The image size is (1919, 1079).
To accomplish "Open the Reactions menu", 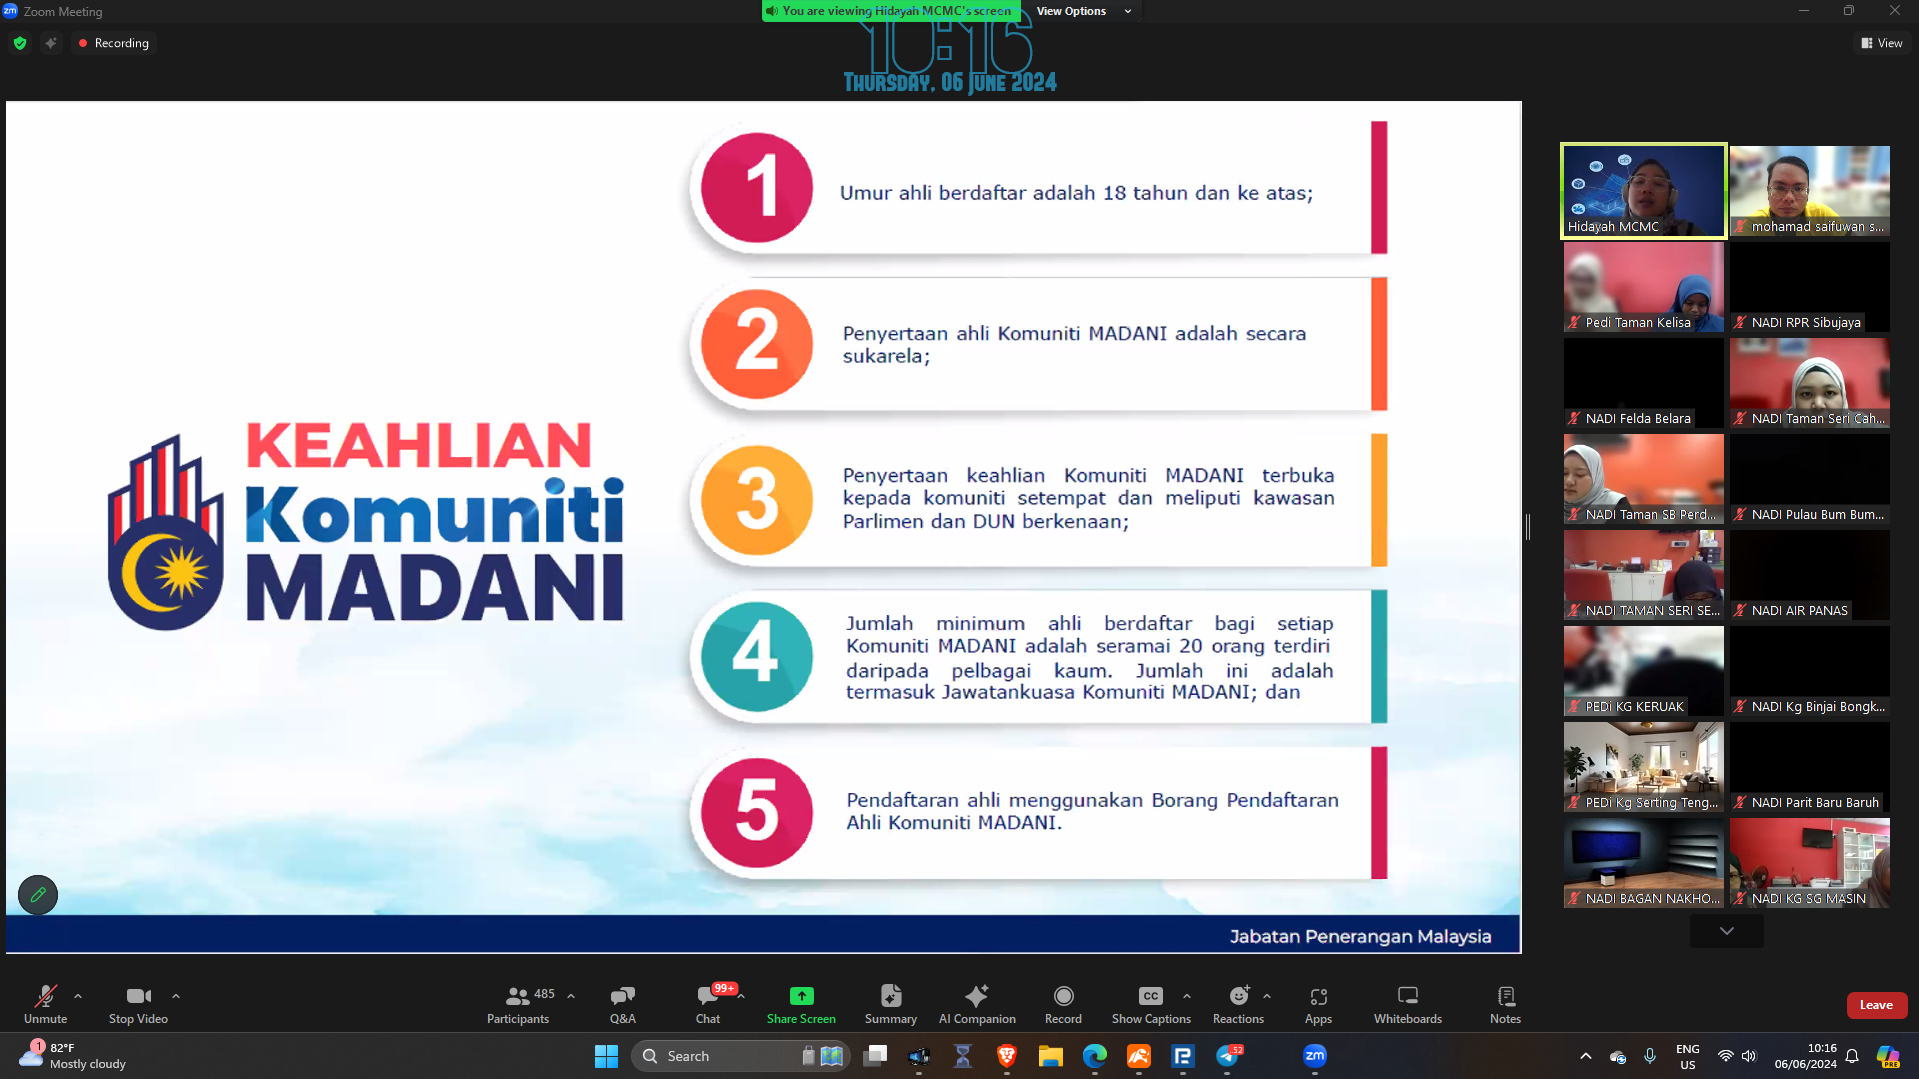I will coord(1238,1004).
